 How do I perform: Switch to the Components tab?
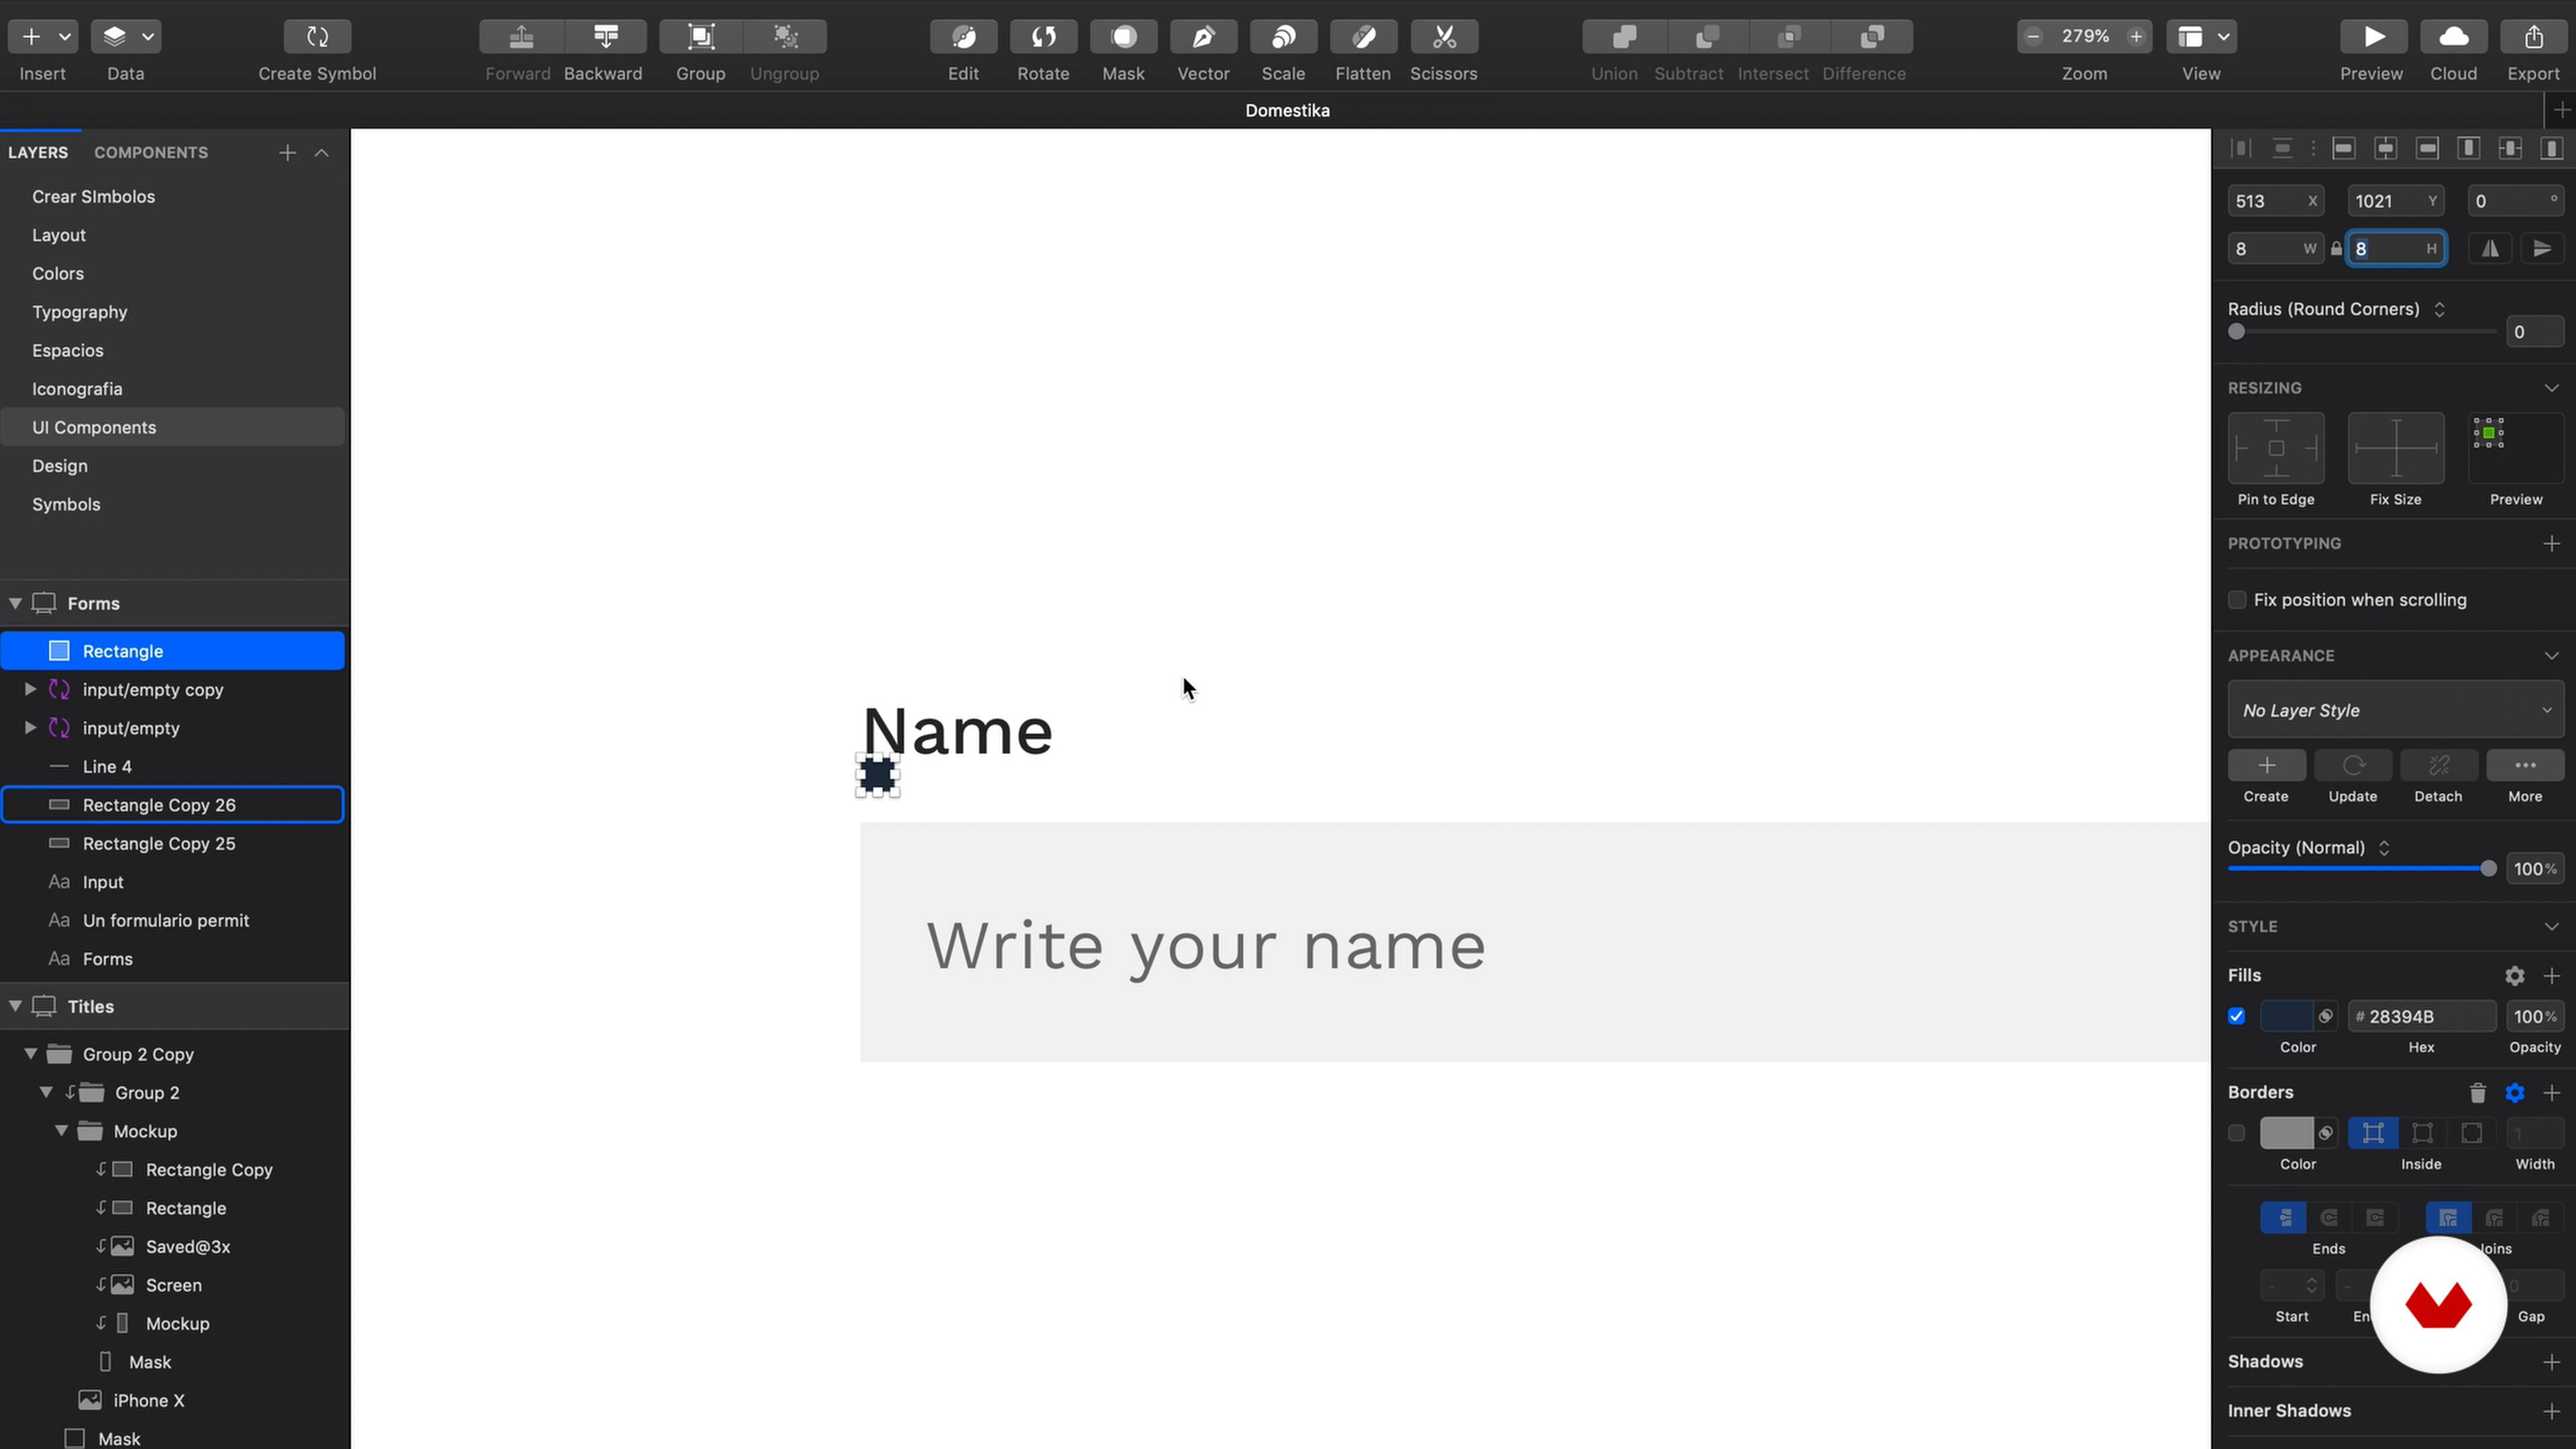(151, 153)
